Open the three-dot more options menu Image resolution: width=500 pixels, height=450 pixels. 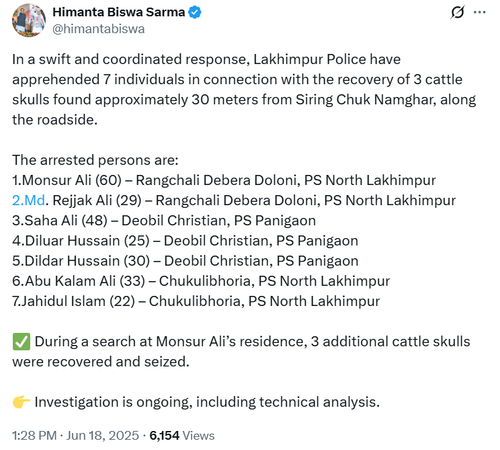[480, 12]
